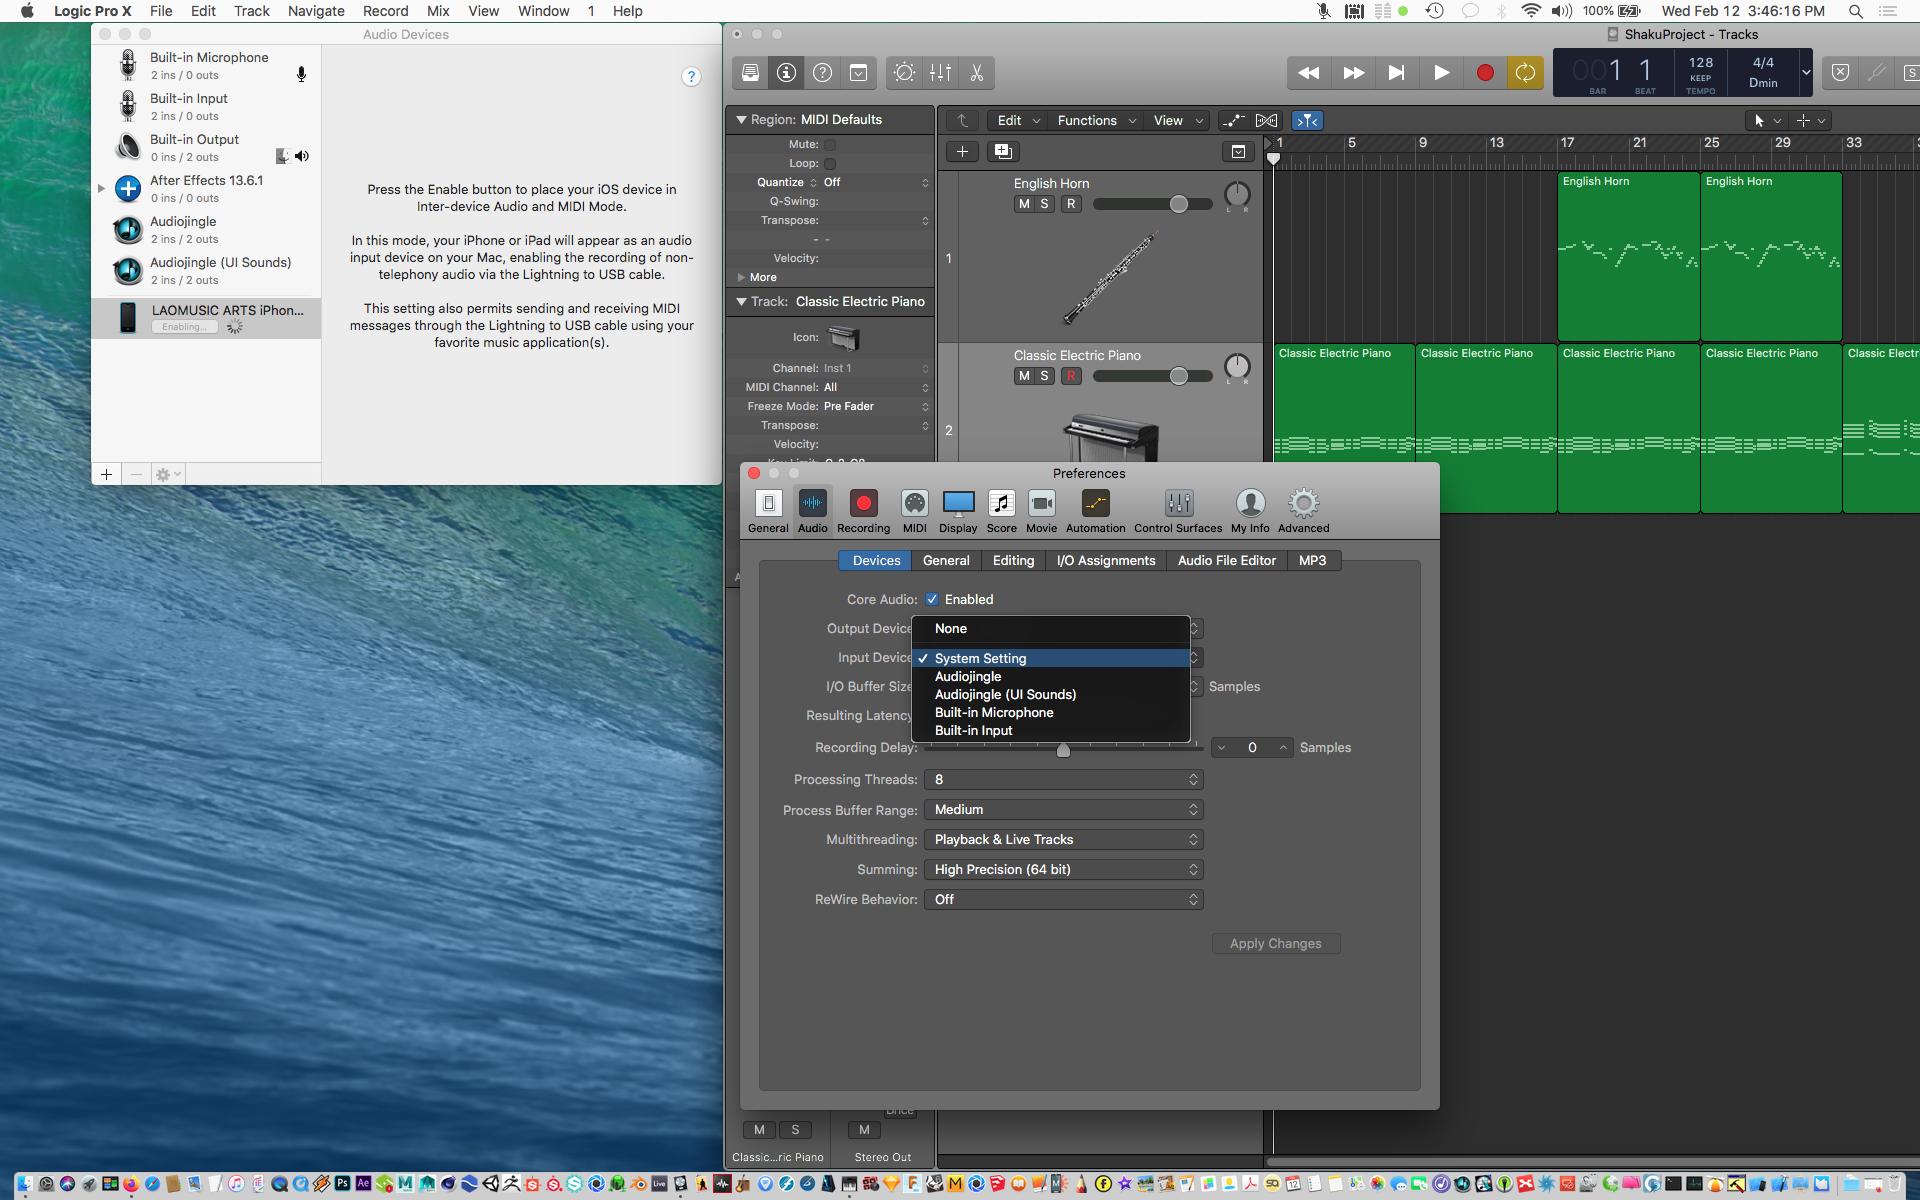Uncheck the Core Audio Enabled checkbox
Viewport: 1920px width, 1200px height.
click(x=932, y=599)
